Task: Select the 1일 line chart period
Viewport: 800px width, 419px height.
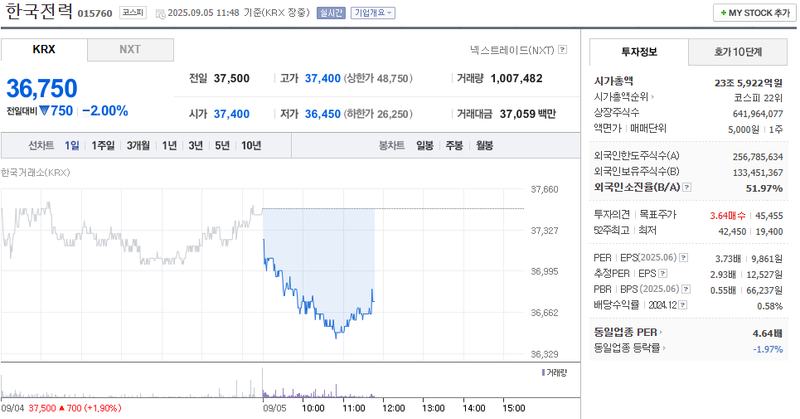Action: [x=72, y=146]
